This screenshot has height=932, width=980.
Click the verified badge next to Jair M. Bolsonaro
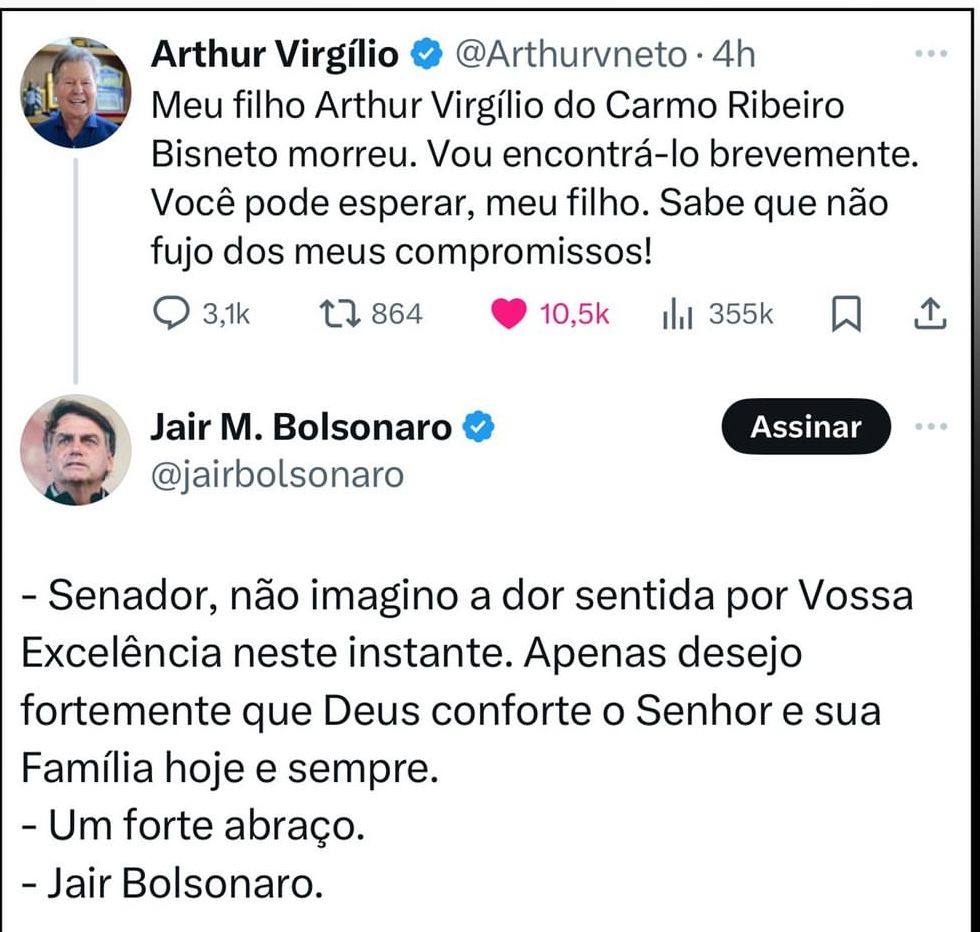pos(480,427)
